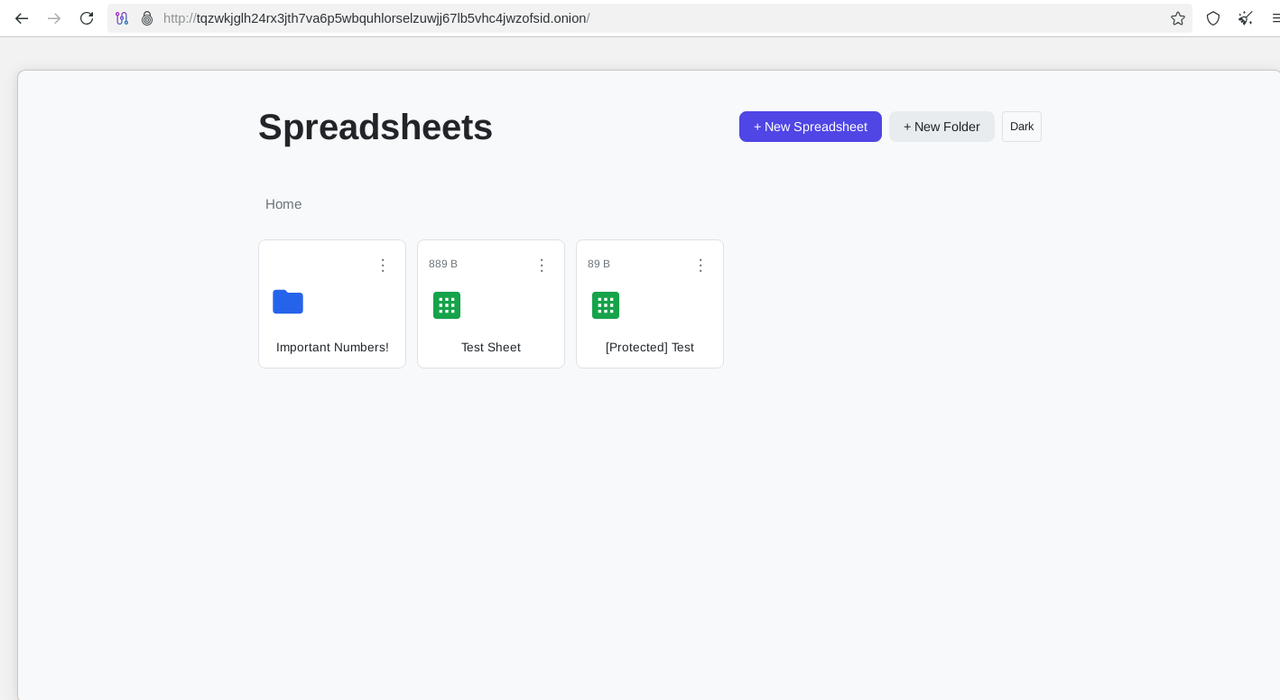
Task: Open three-dot menu on [Protected] Test card
Action: coord(701,265)
